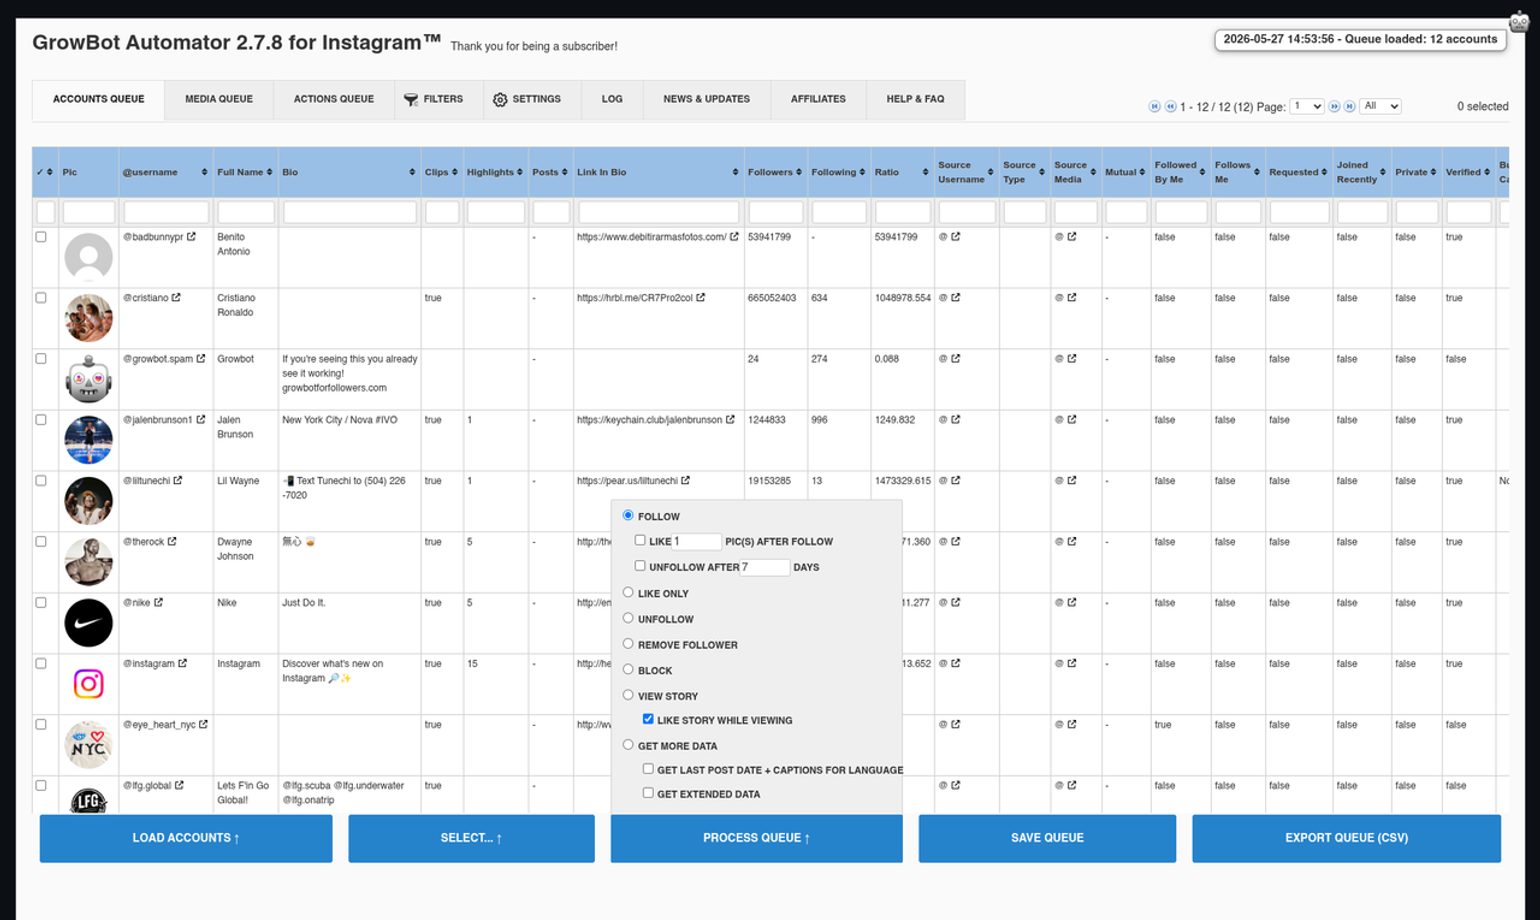Open the 'All' rows-per-page dropdown
Image resolution: width=1540 pixels, height=920 pixels.
(x=1381, y=106)
